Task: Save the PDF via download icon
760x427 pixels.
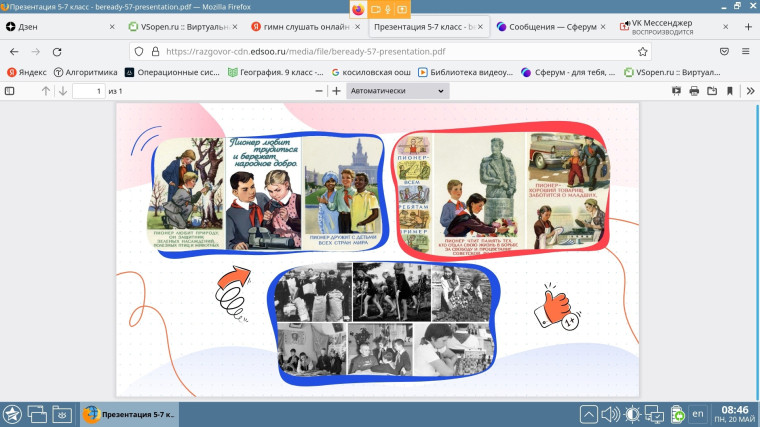Action: coord(712,91)
